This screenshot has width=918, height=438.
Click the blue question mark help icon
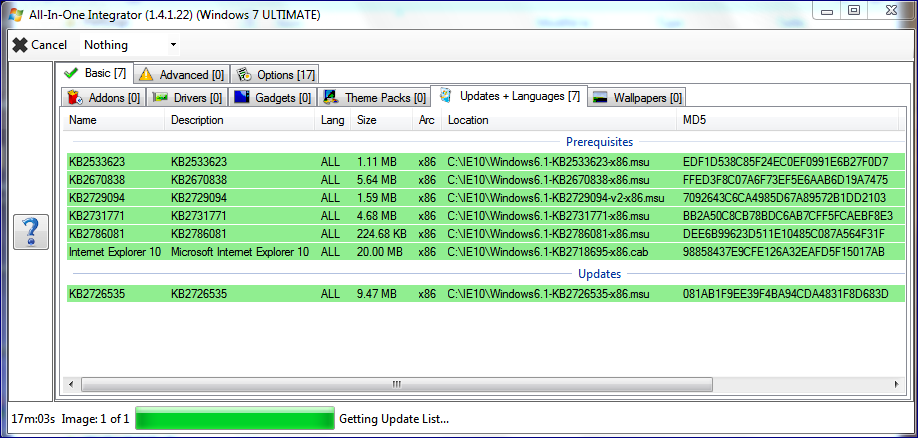[x=31, y=231]
